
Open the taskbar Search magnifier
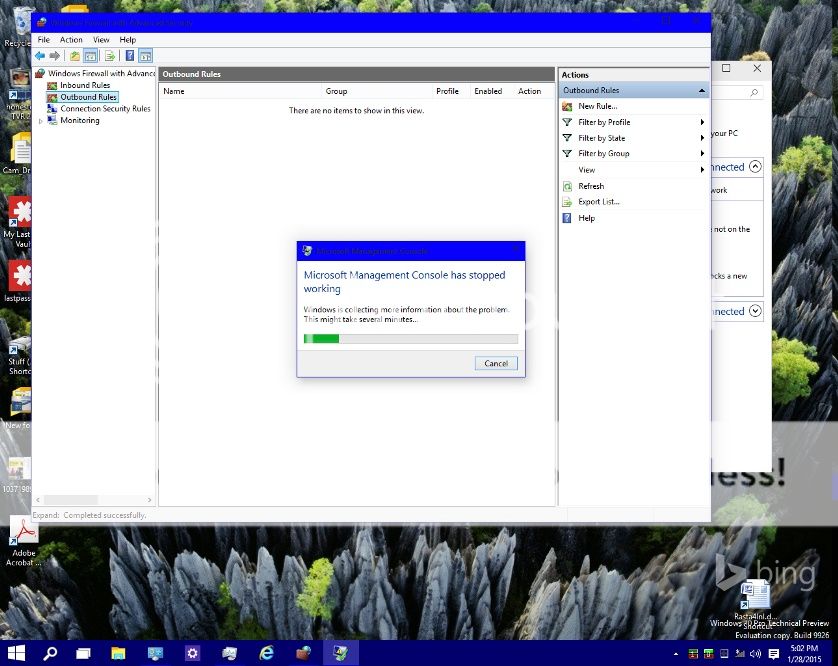pyautogui.click(x=50, y=653)
